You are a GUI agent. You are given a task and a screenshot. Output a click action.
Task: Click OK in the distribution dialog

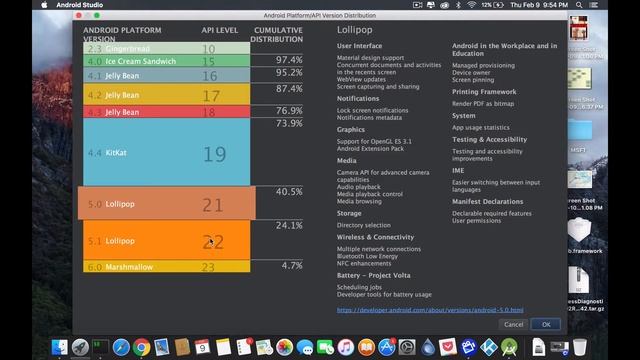pos(546,324)
